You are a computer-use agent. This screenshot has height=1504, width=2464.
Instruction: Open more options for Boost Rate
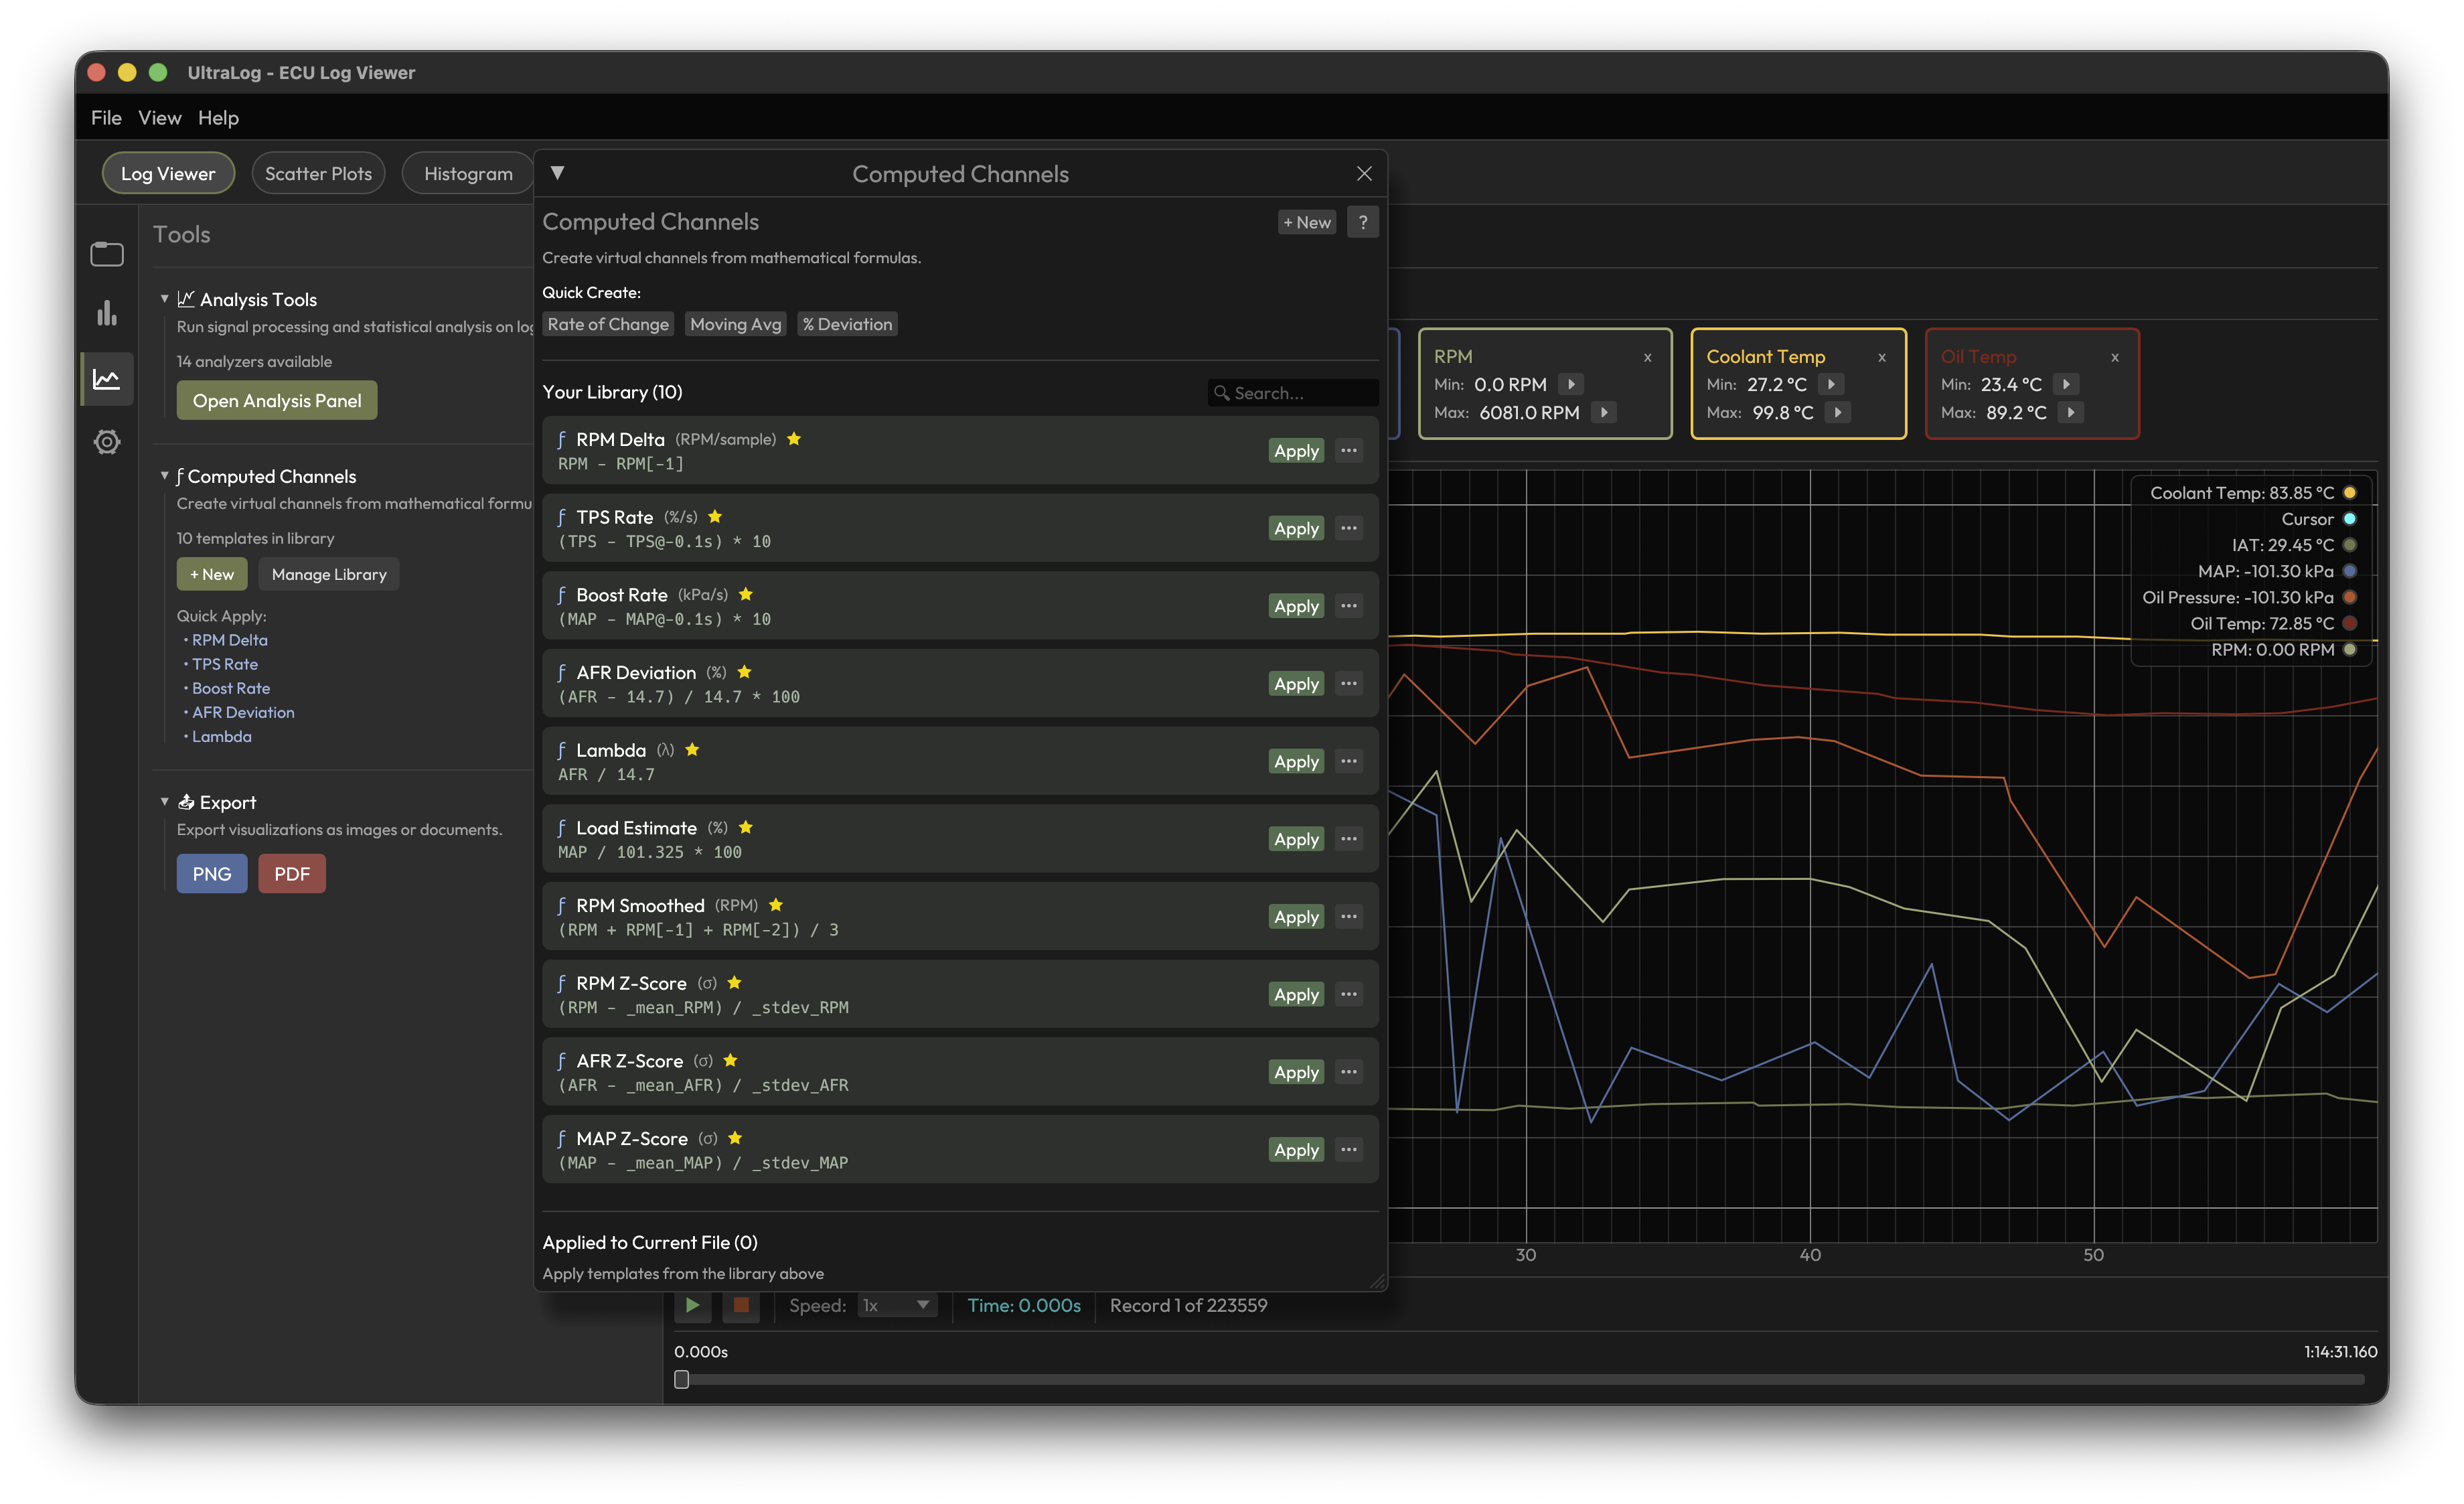(1349, 606)
